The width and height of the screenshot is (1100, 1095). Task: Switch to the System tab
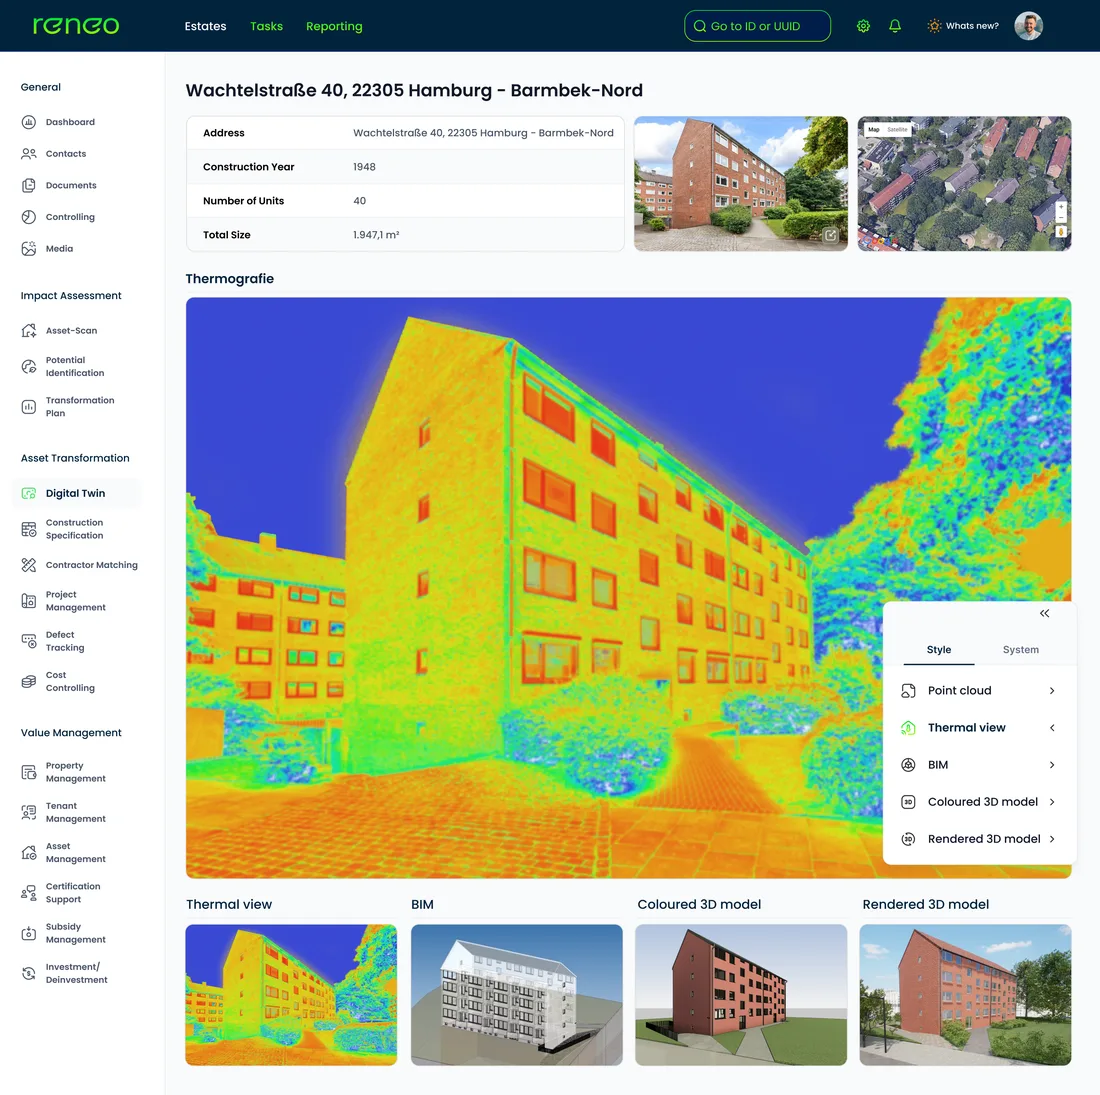coord(1021,650)
